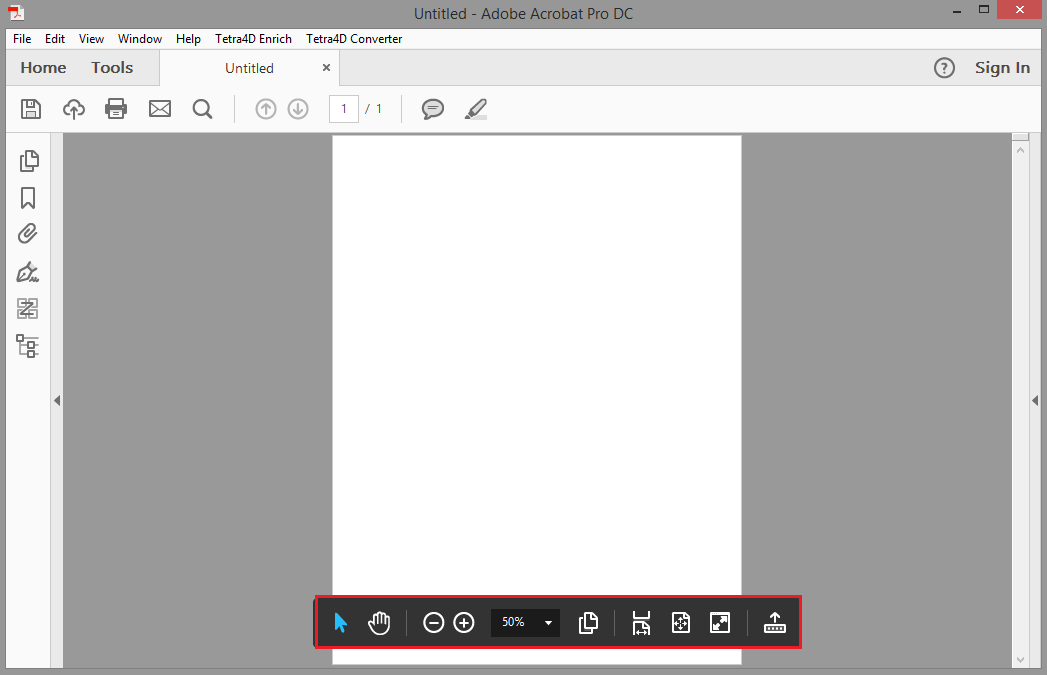The image size is (1047, 675).
Task: Switch to the Tools tab
Action: [112, 67]
